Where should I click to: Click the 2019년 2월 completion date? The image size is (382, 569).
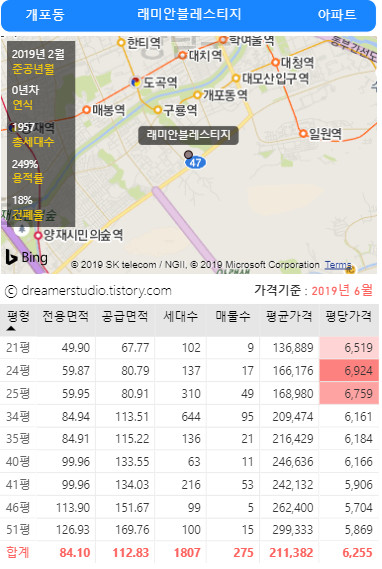[x=38, y=54]
